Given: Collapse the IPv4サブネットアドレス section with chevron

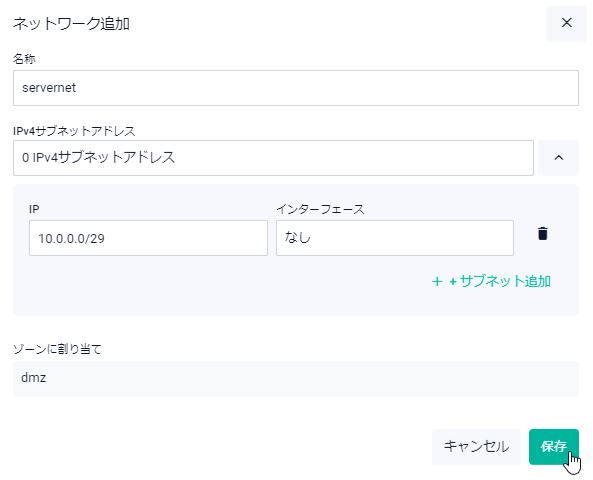Looking at the screenshot, I should coord(558,158).
